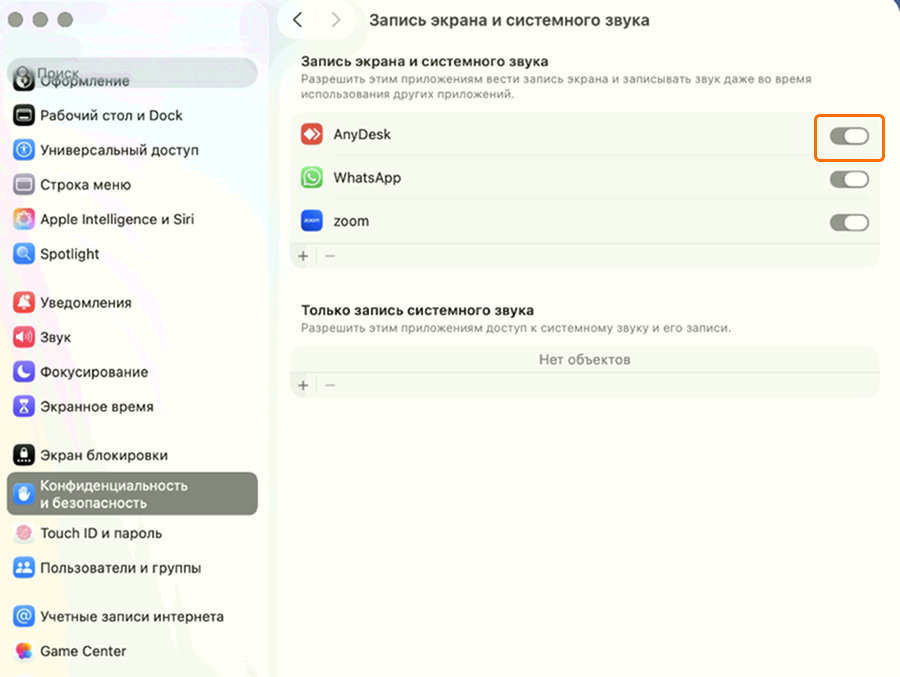This screenshot has height=677, width=900.
Task: Select the Фокусирование moon icon
Action: click(x=22, y=372)
